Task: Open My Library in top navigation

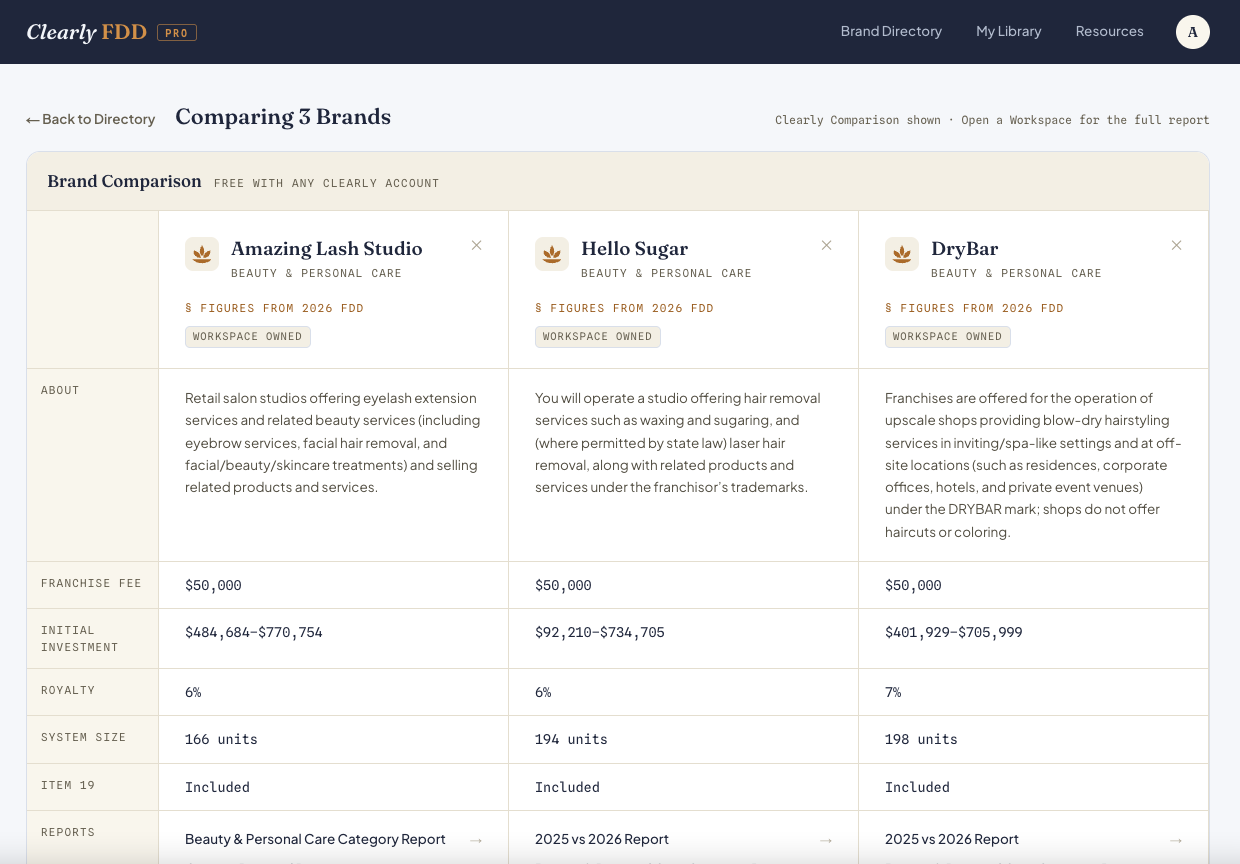Action: coord(1008,32)
